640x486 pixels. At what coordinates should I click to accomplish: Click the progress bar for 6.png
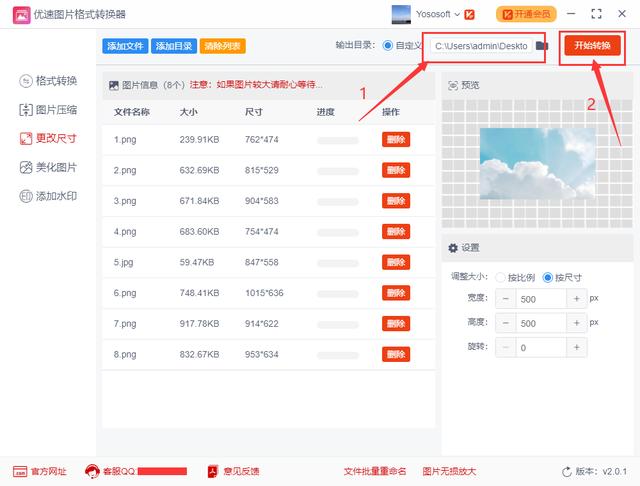[x=338, y=294]
